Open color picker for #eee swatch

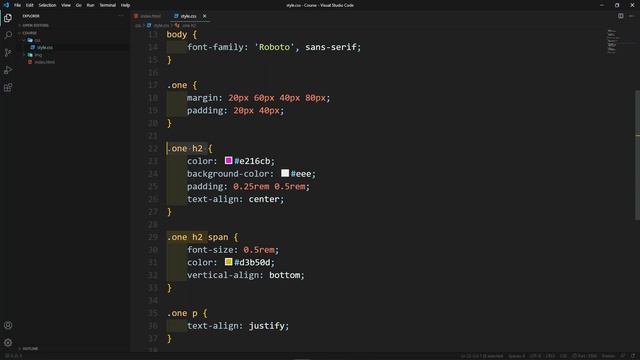tap(285, 173)
